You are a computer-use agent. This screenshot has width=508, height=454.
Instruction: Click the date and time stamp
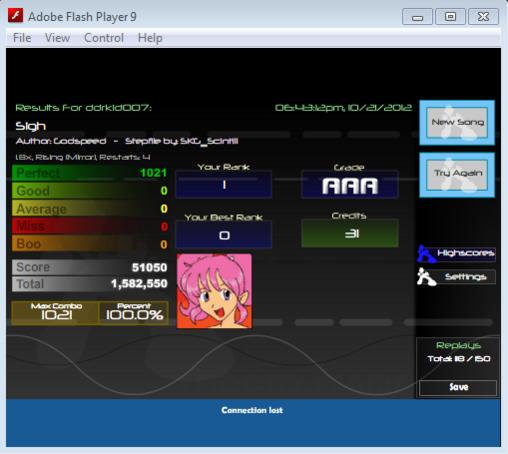[x=343, y=108]
